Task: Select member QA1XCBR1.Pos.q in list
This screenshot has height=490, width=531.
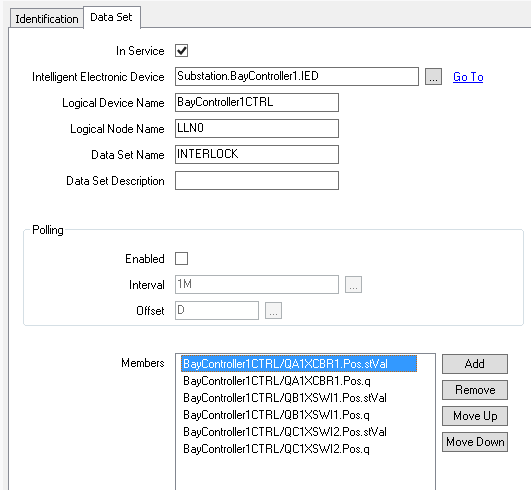Action: [x=277, y=381]
